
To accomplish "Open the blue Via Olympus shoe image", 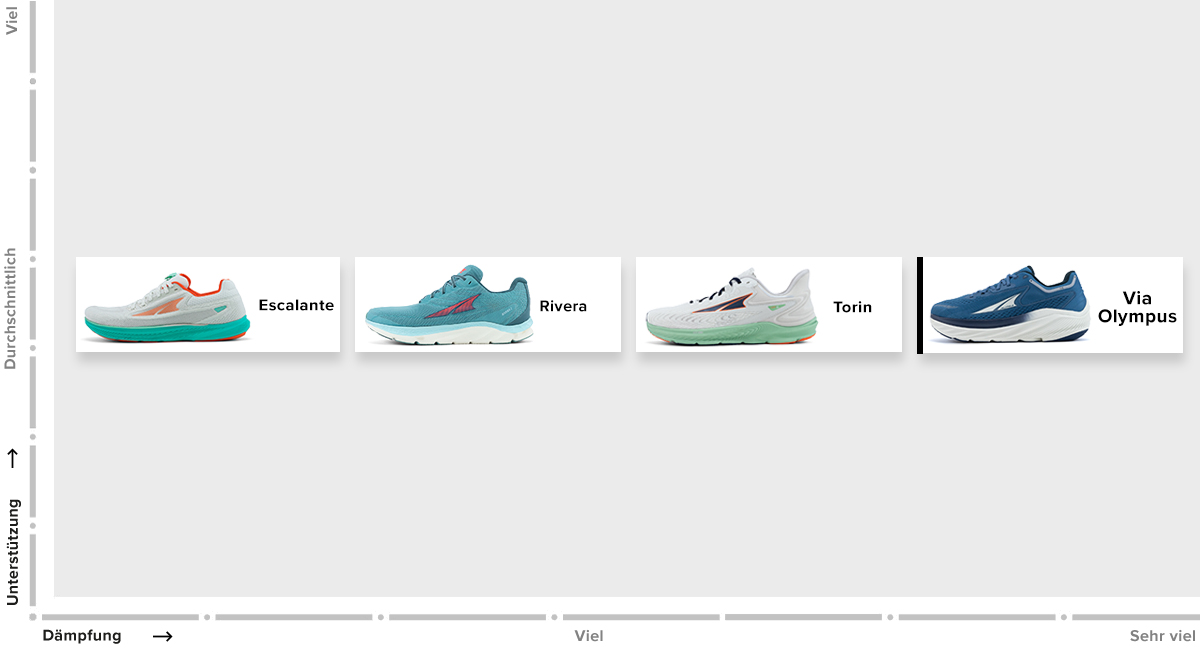I will tap(1010, 306).
